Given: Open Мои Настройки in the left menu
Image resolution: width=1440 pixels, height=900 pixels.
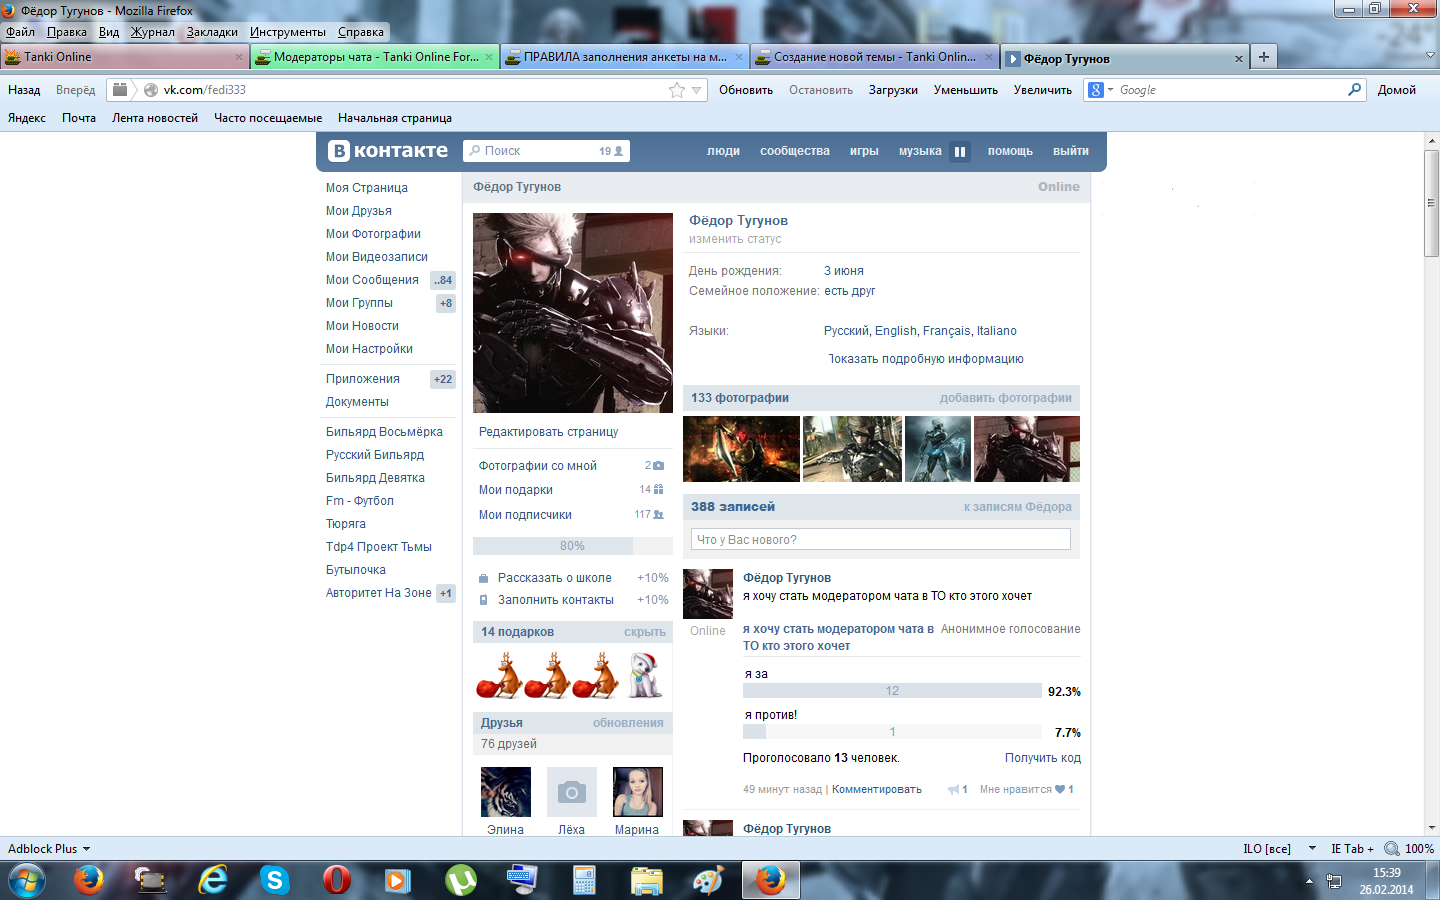Looking at the screenshot, I should click(x=369, y=349).
